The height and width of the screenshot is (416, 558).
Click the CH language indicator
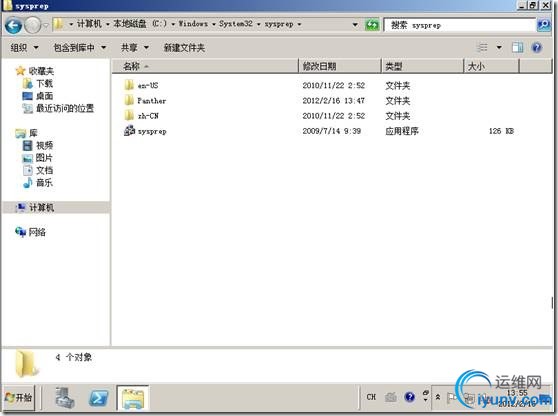371,397
